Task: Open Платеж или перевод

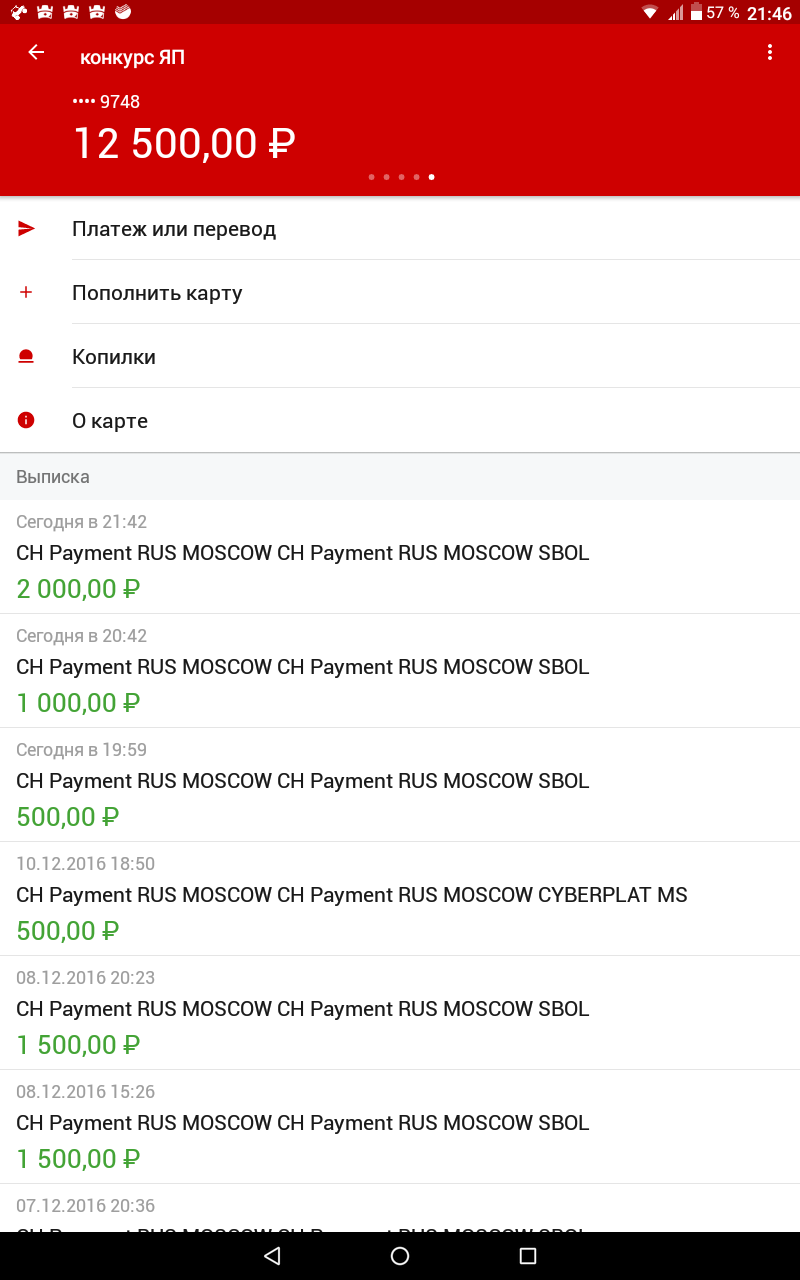Action: coord(400,229)
